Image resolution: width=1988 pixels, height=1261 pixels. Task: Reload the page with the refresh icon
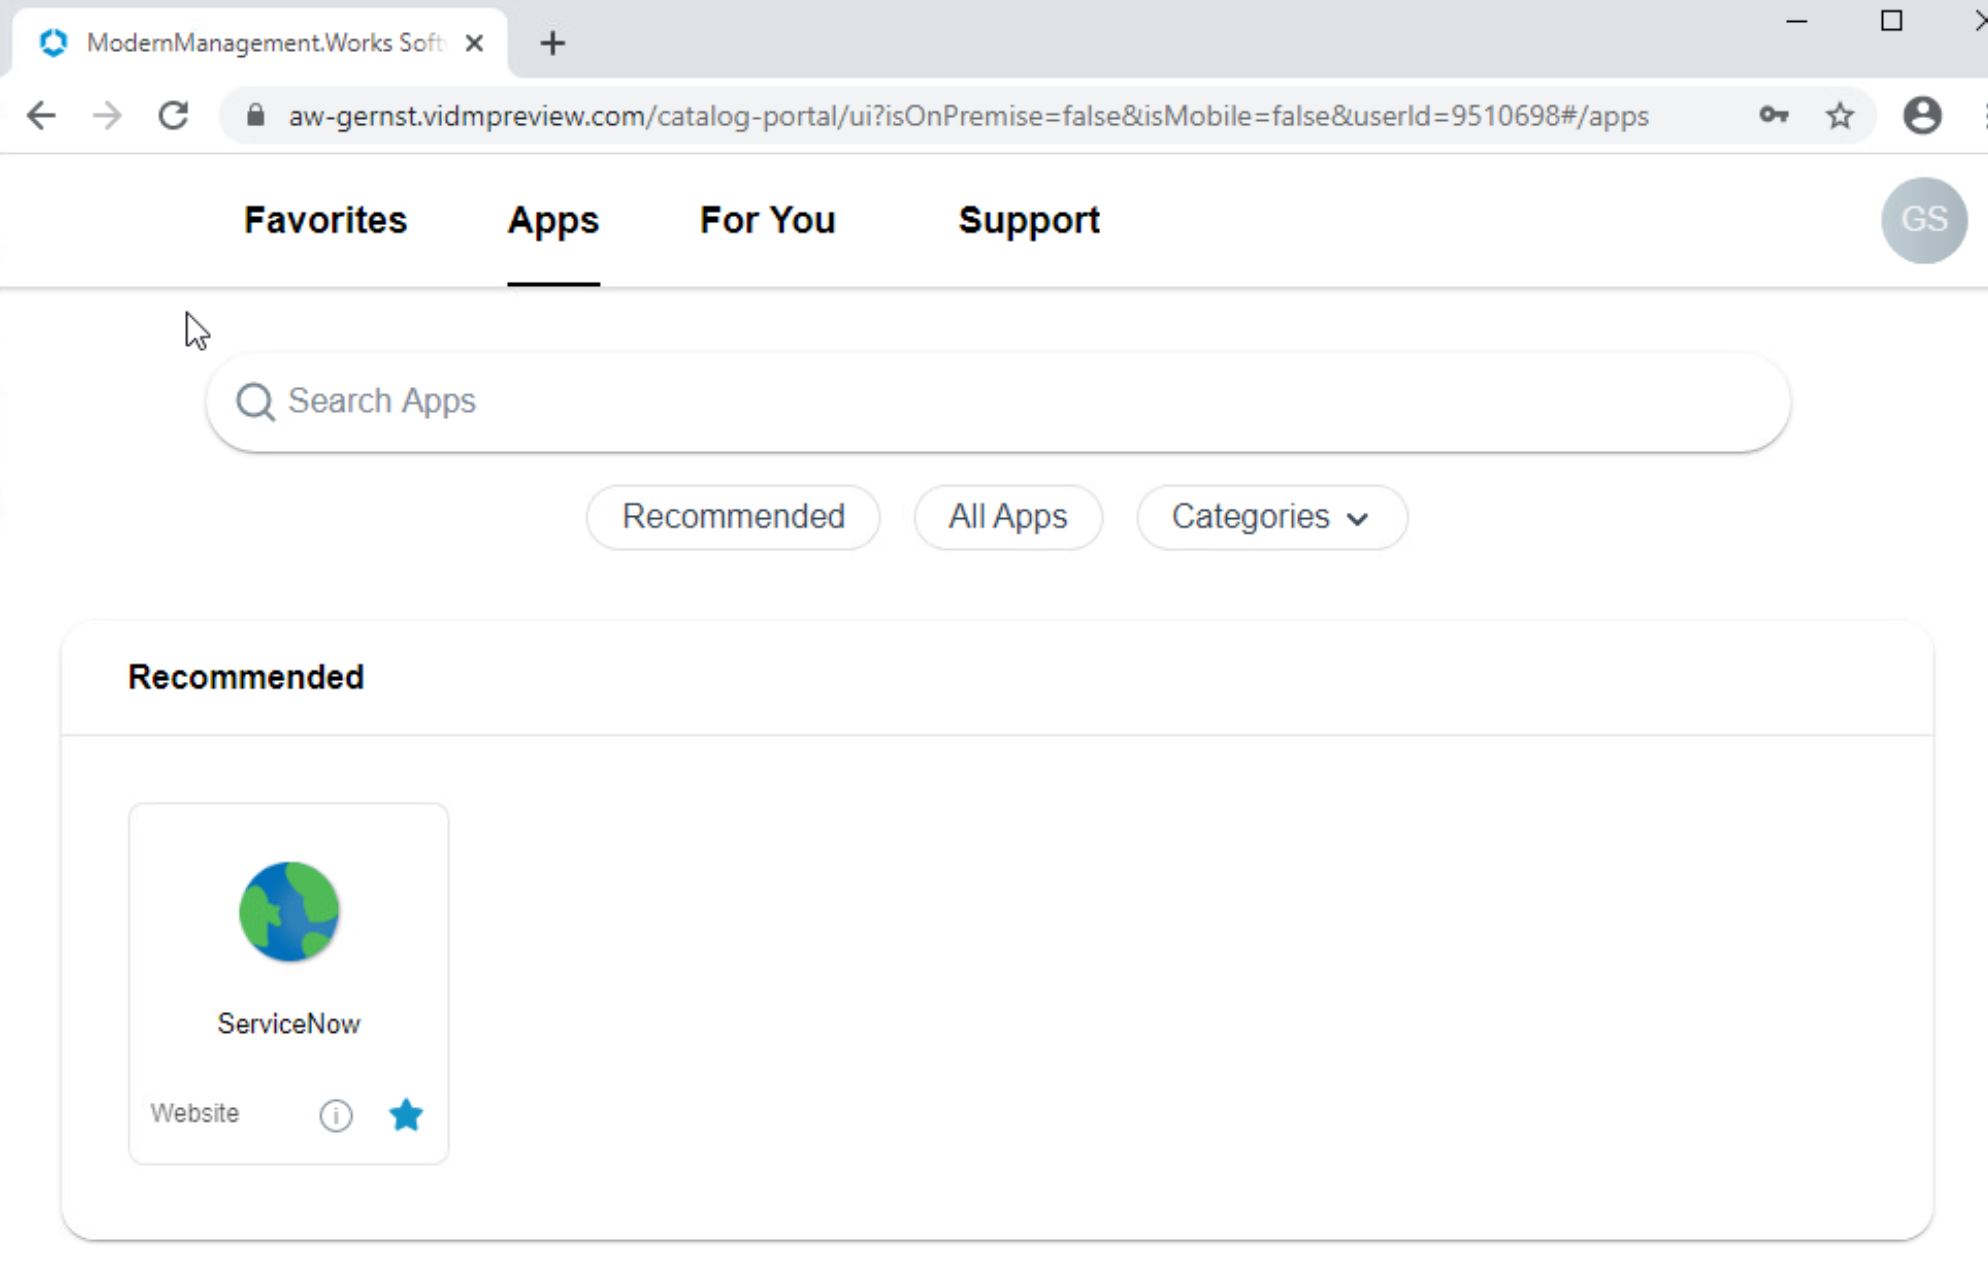click(174, 116)
